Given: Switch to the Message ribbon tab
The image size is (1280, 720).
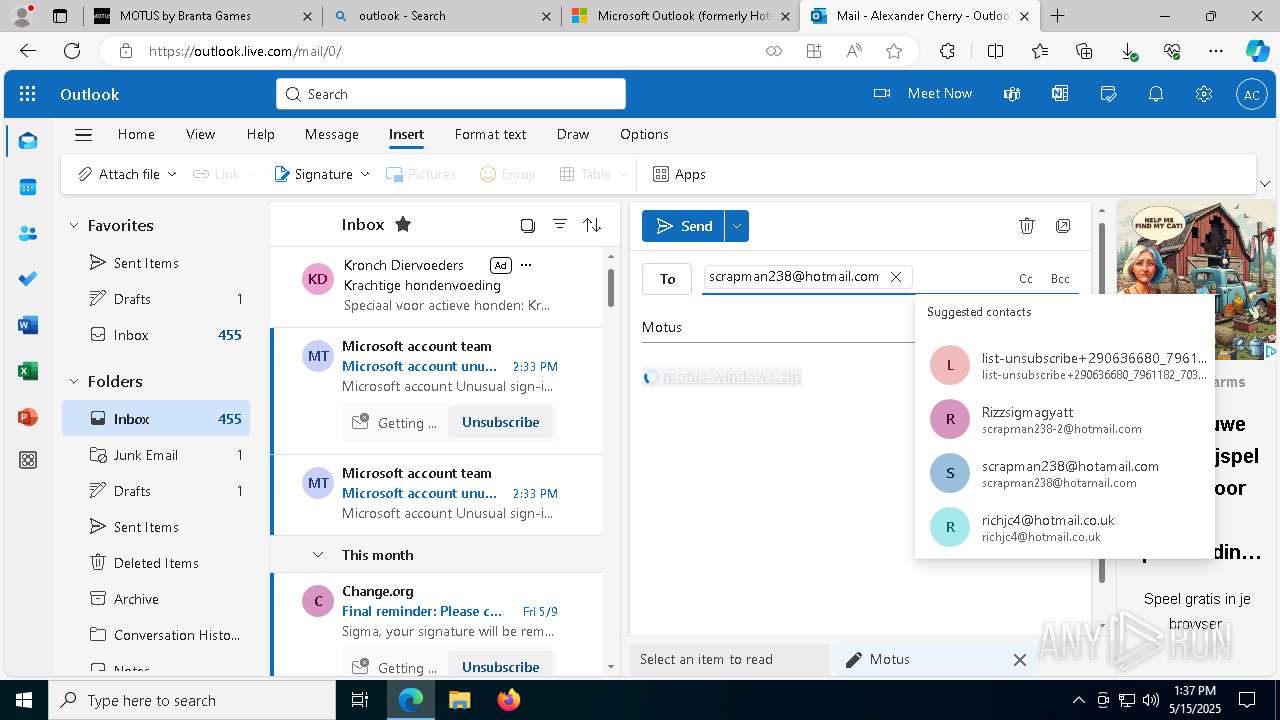Looking at the screenshot, I should (x=332, y=134).
